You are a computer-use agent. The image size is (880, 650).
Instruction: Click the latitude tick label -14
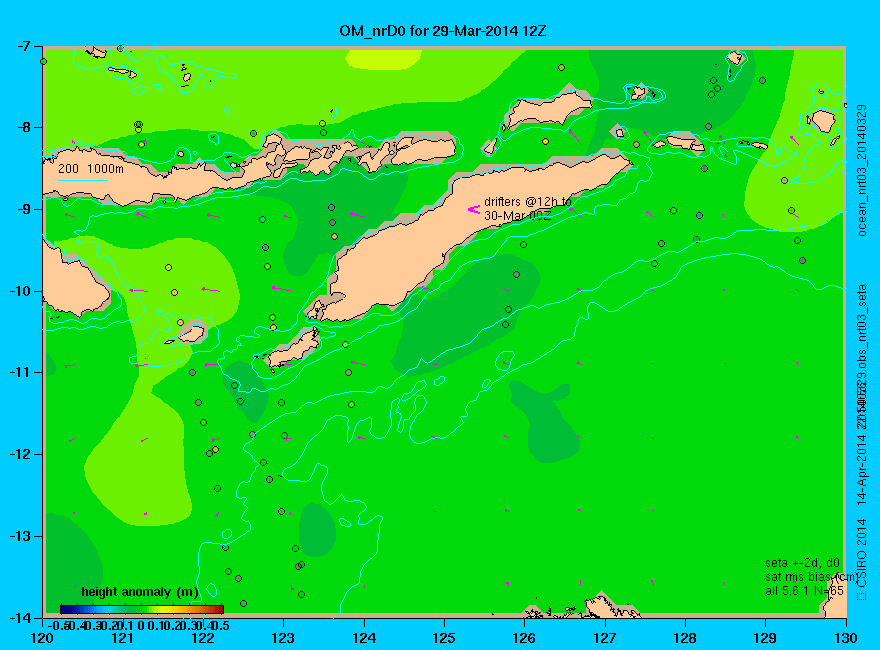22,617
